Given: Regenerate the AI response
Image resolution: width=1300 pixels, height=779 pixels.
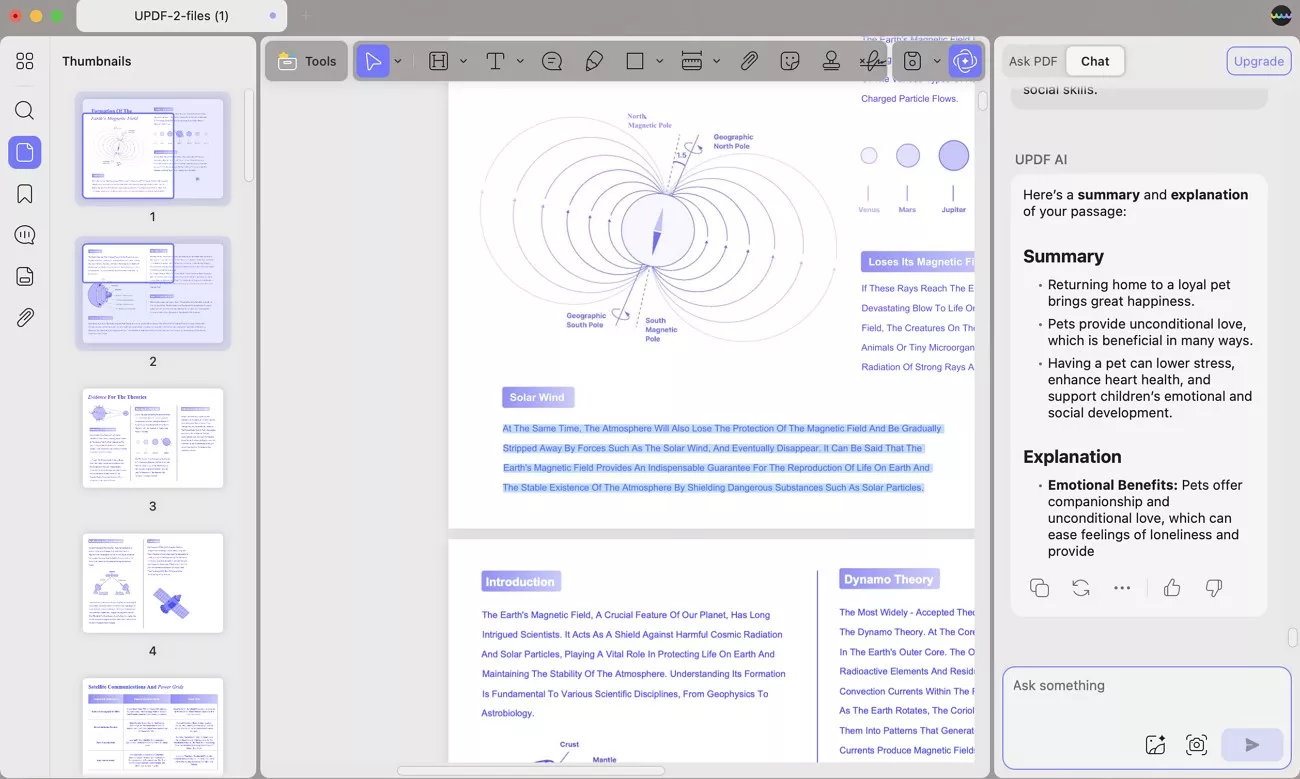Looking at the screenshot, I should point(1081,588).
